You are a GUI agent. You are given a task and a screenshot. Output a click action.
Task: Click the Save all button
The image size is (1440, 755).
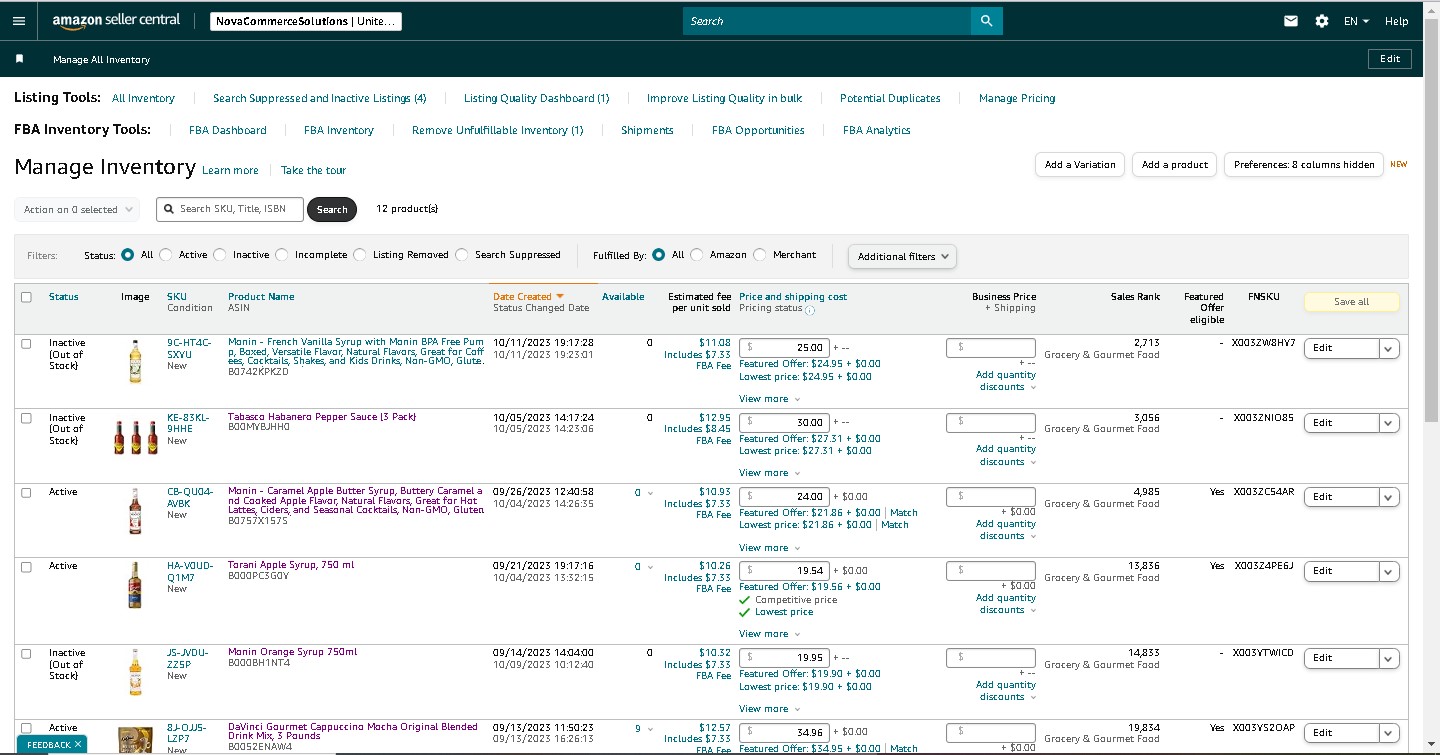click(1351, 302)
